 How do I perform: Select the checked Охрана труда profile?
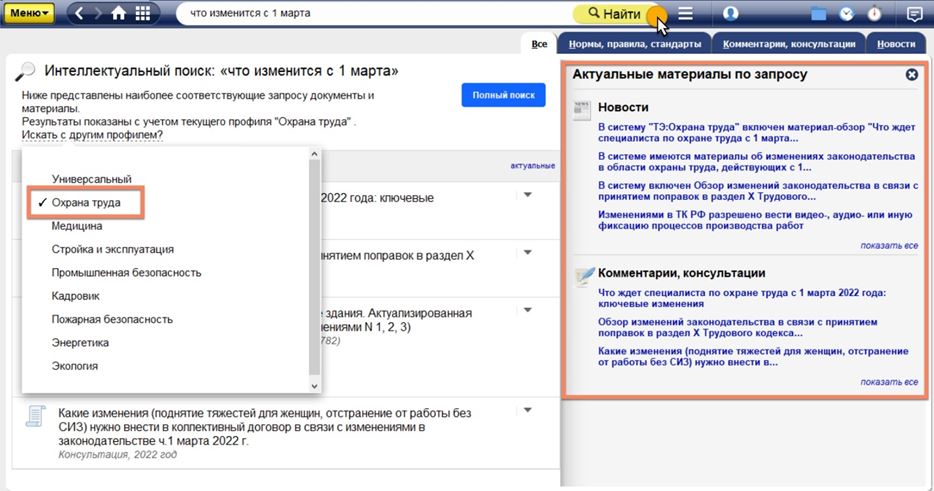click(85, 203)
